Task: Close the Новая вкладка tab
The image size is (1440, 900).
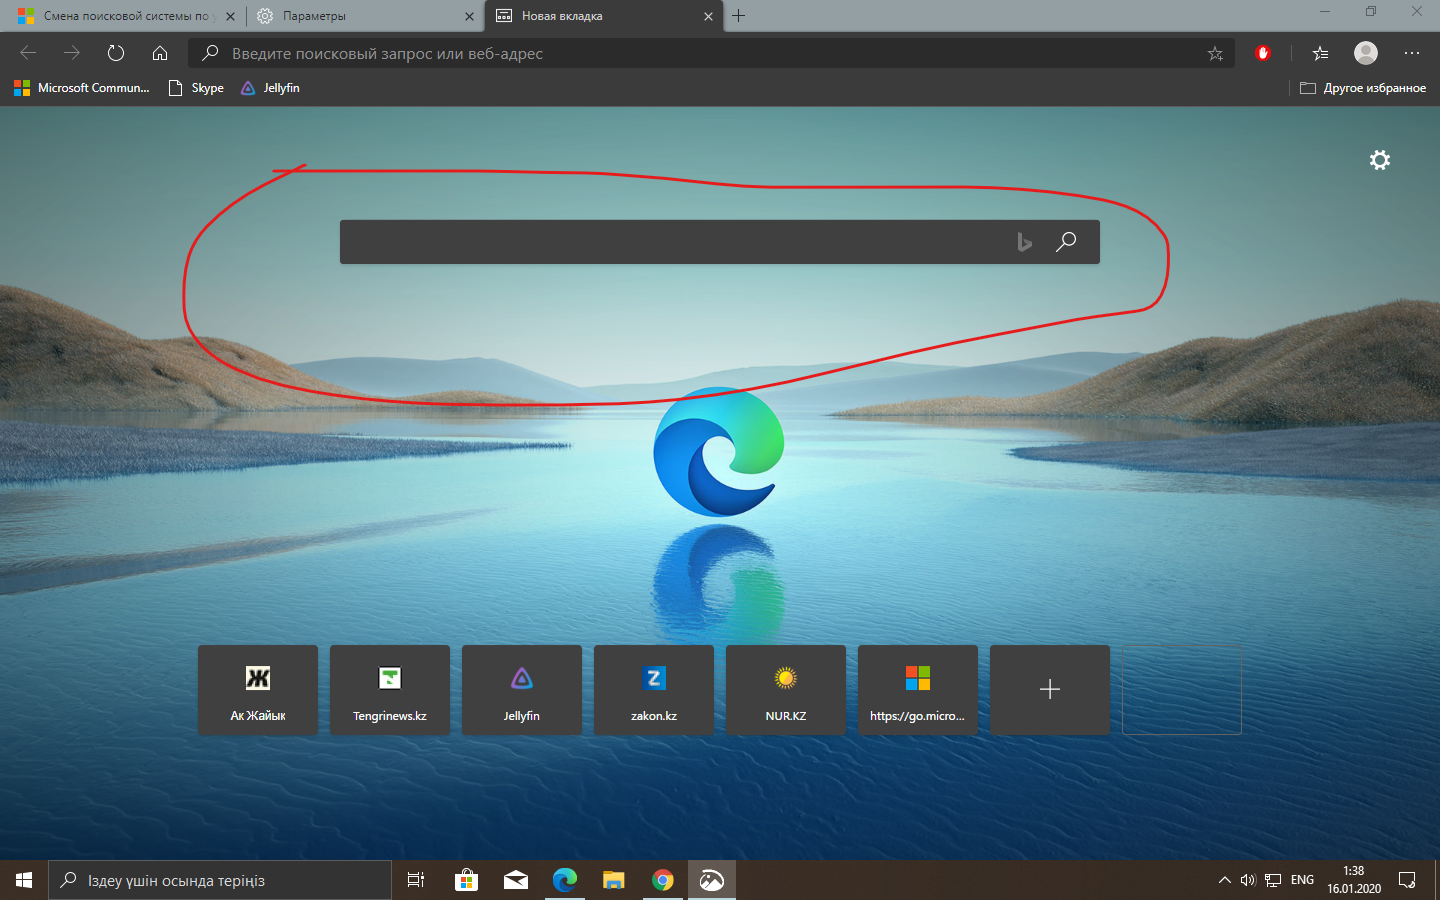Action: (x=708, y=16)
